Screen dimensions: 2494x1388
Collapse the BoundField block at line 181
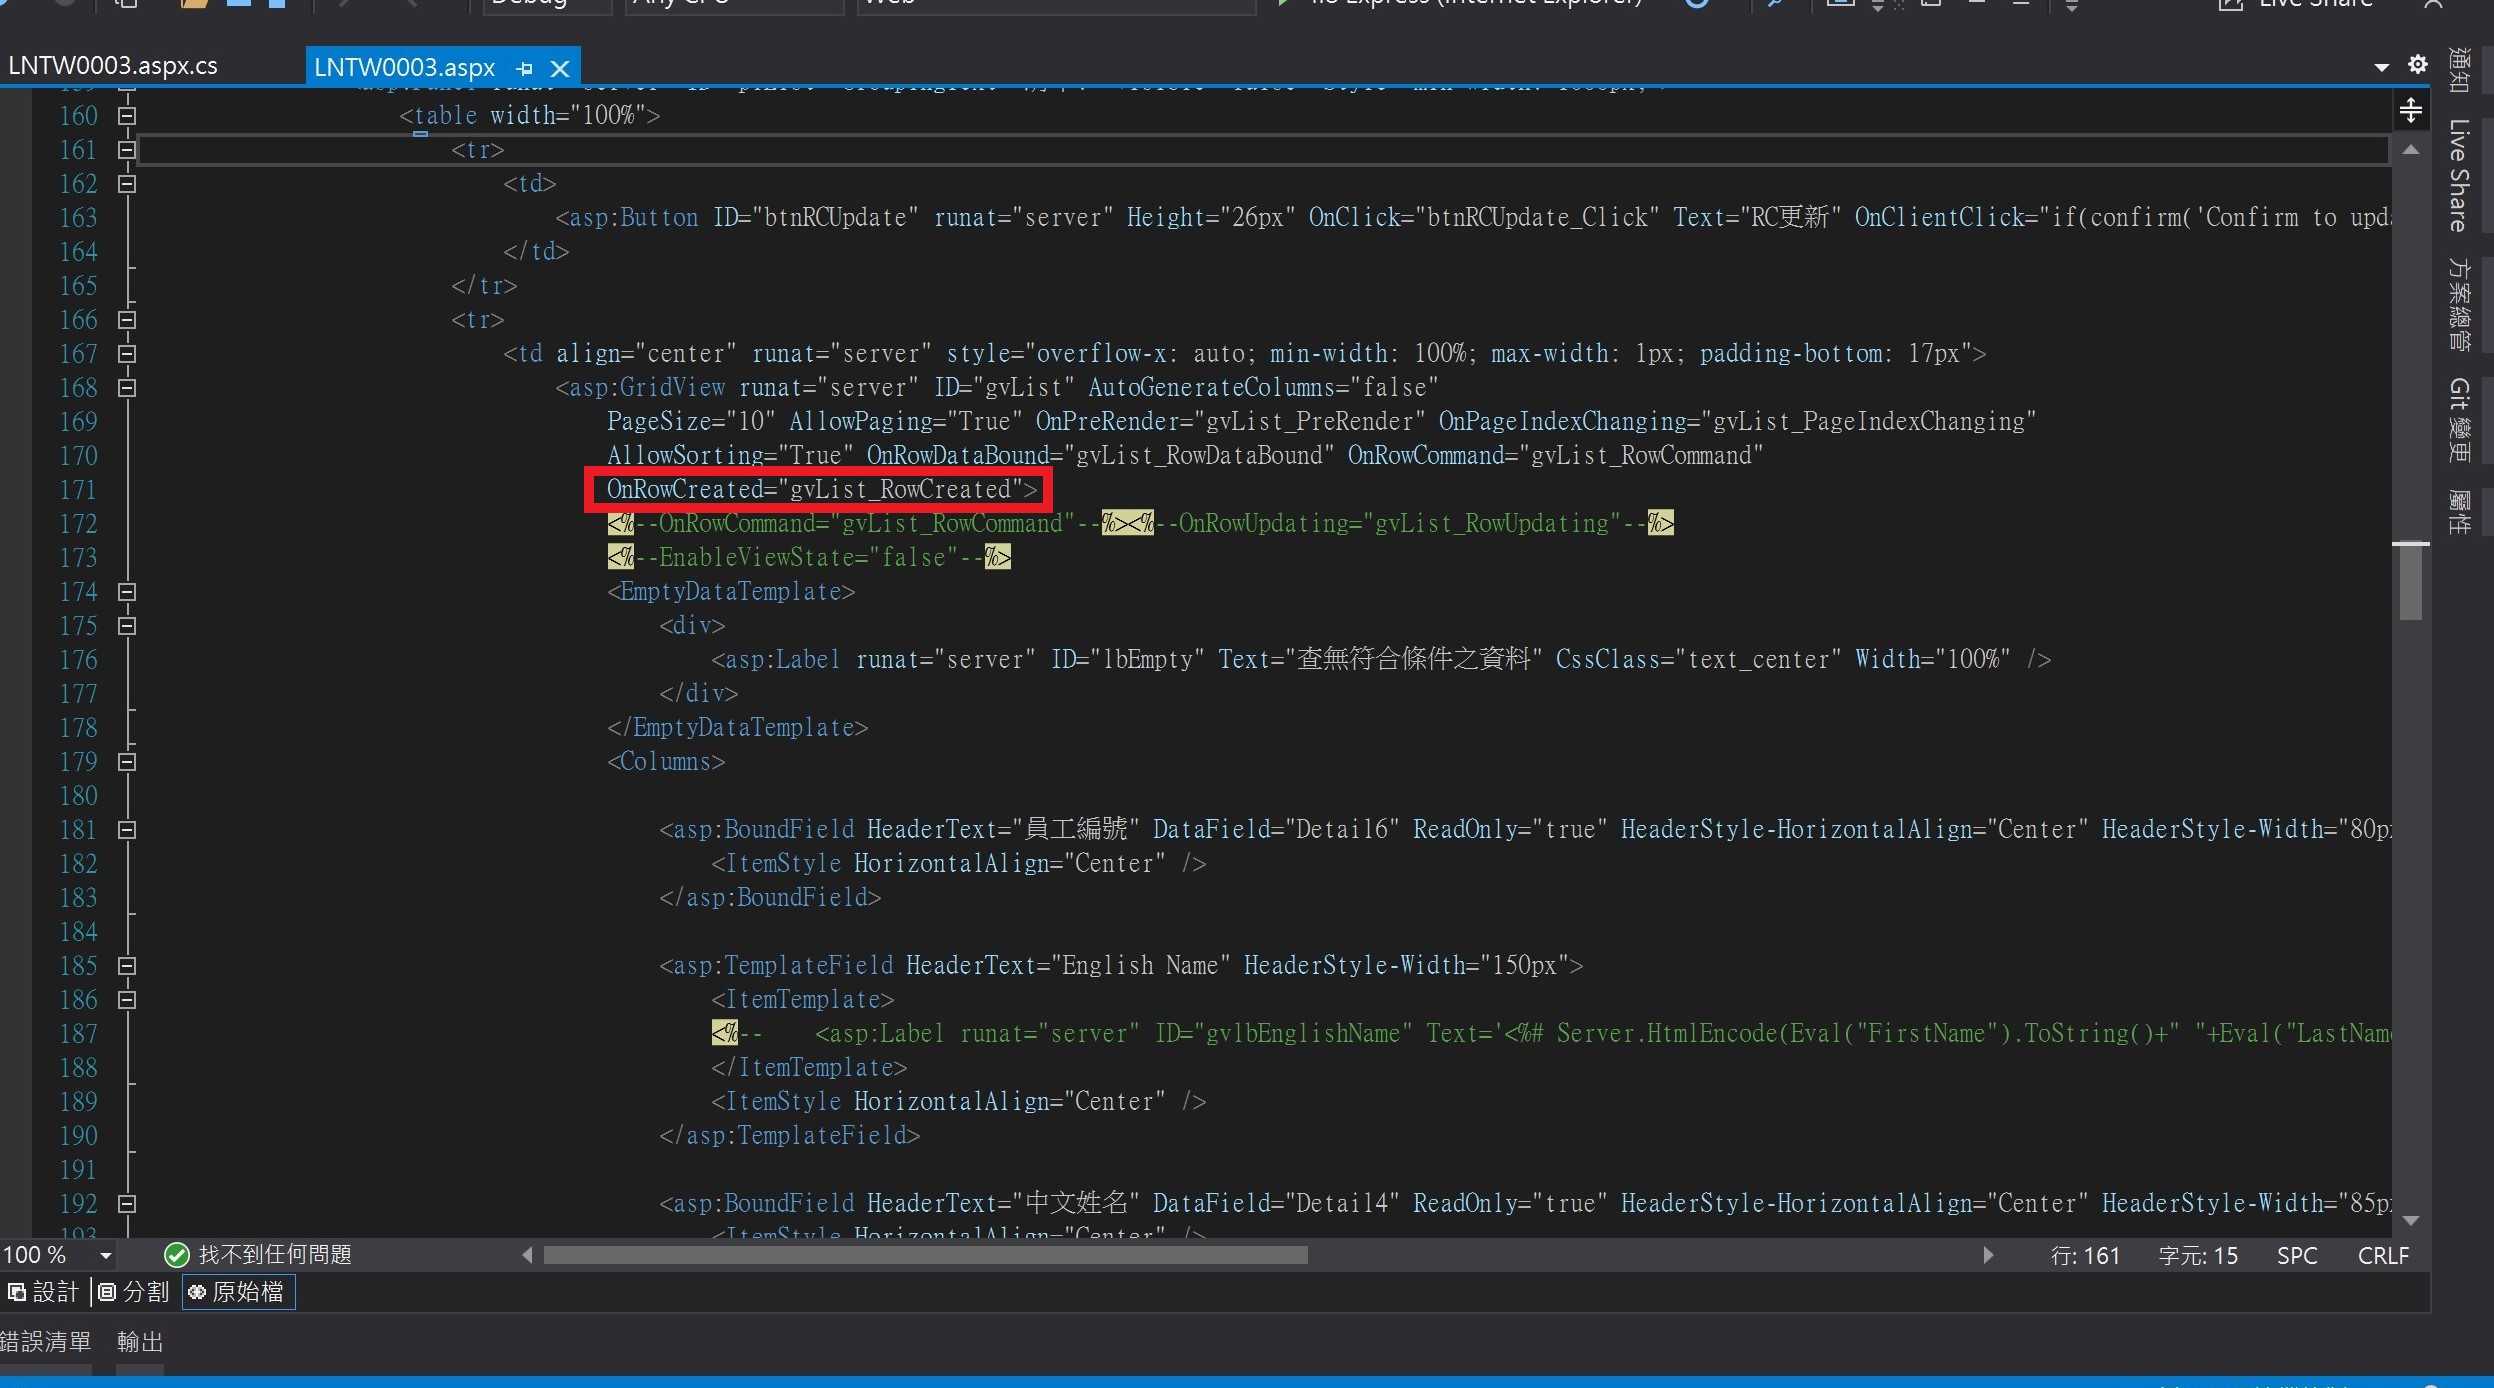point(127,830)
